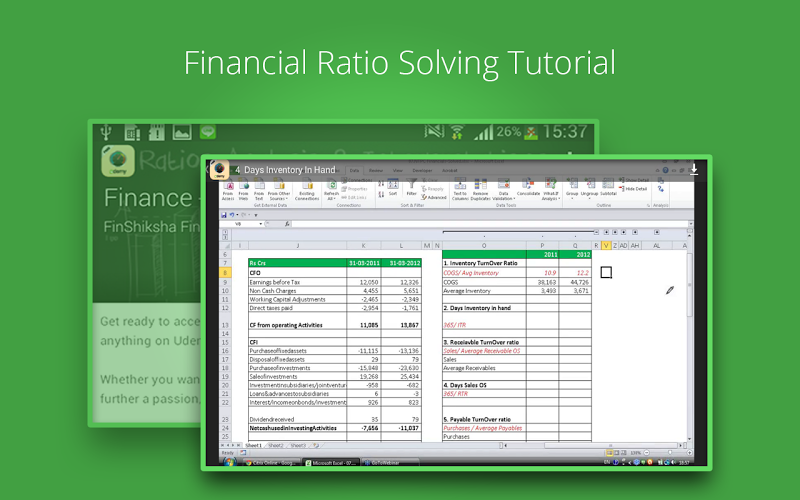Click the Save icon in quick access toolbar
Screen dimensions: 800x500
click(223, 215)
